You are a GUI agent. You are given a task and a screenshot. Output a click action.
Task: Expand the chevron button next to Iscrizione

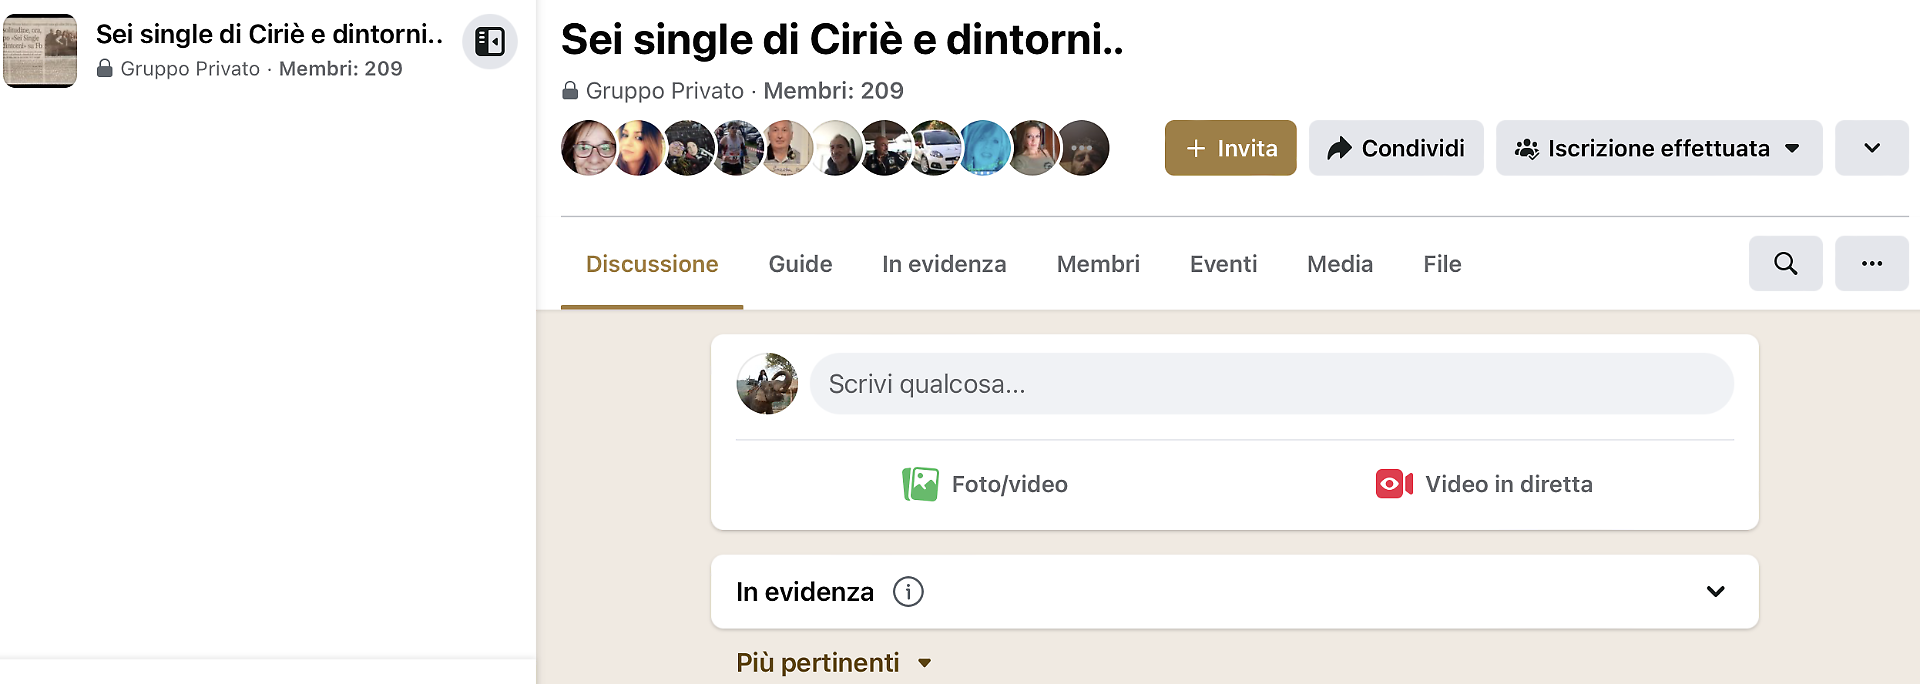point(1871,148)
